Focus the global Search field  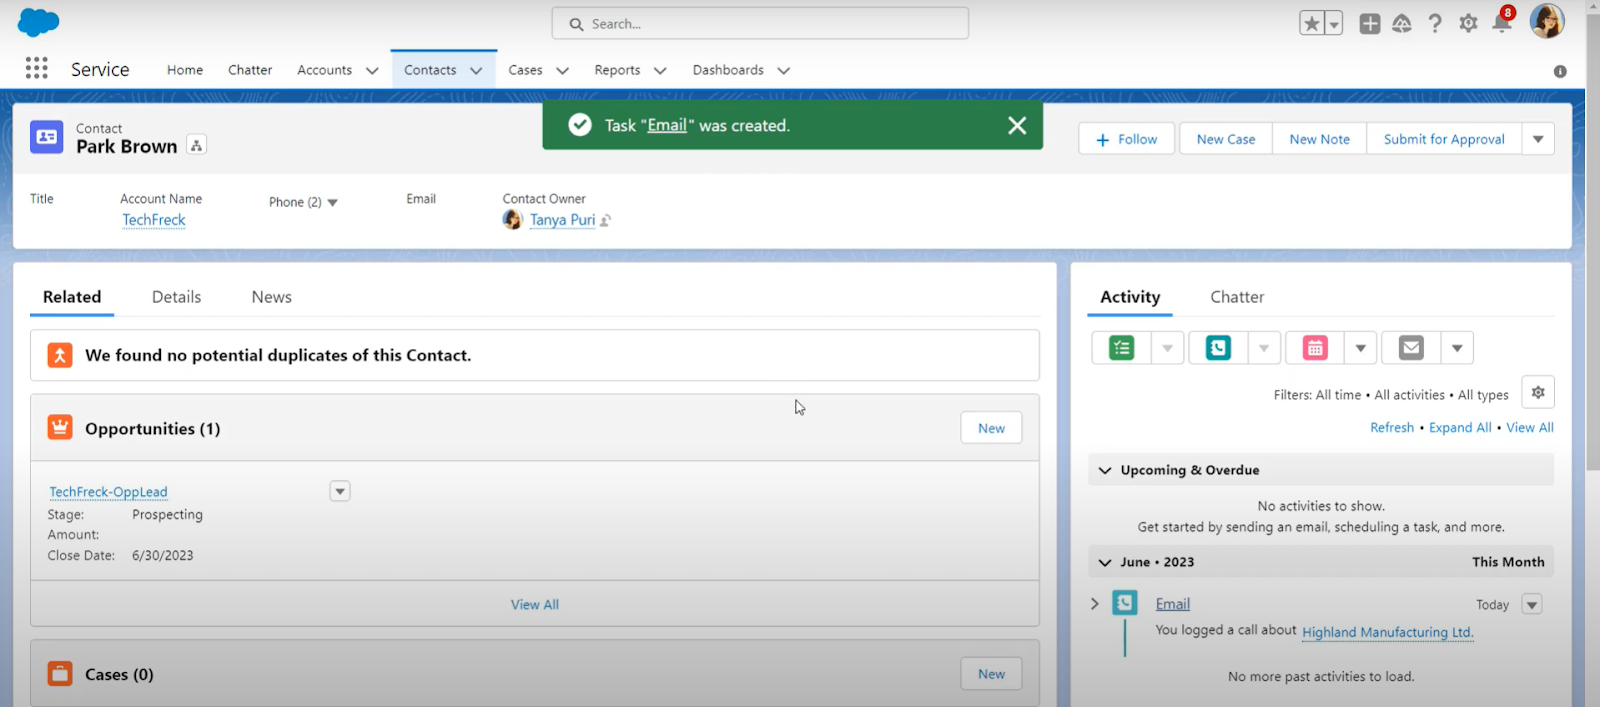760,23
